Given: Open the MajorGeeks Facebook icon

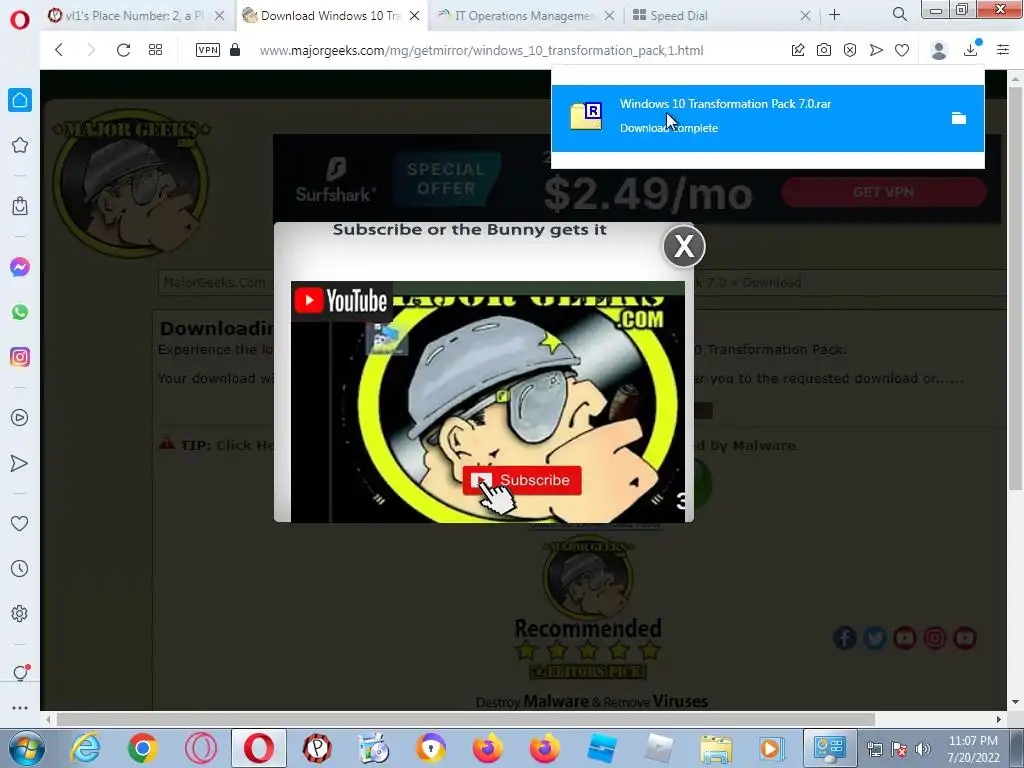Looking at the screenshot, I should 844,638.
